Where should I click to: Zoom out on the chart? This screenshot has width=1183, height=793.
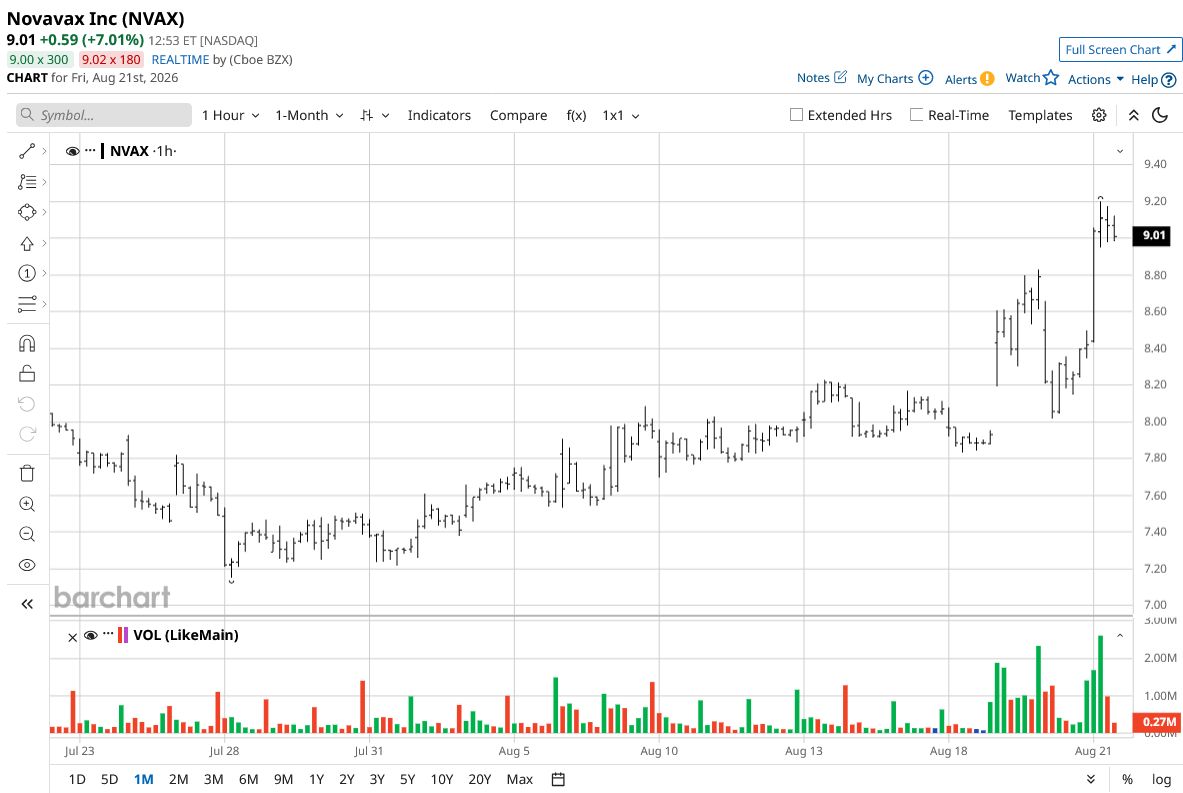[27, 534]
